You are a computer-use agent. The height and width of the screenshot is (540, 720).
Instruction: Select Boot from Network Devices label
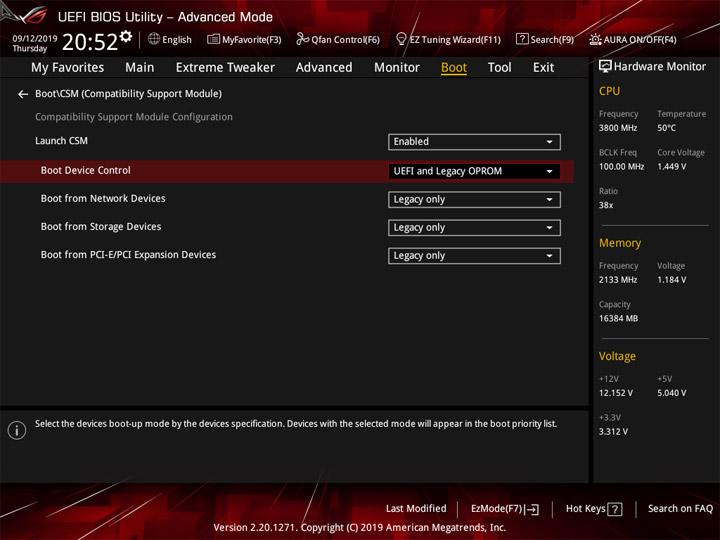103,198
